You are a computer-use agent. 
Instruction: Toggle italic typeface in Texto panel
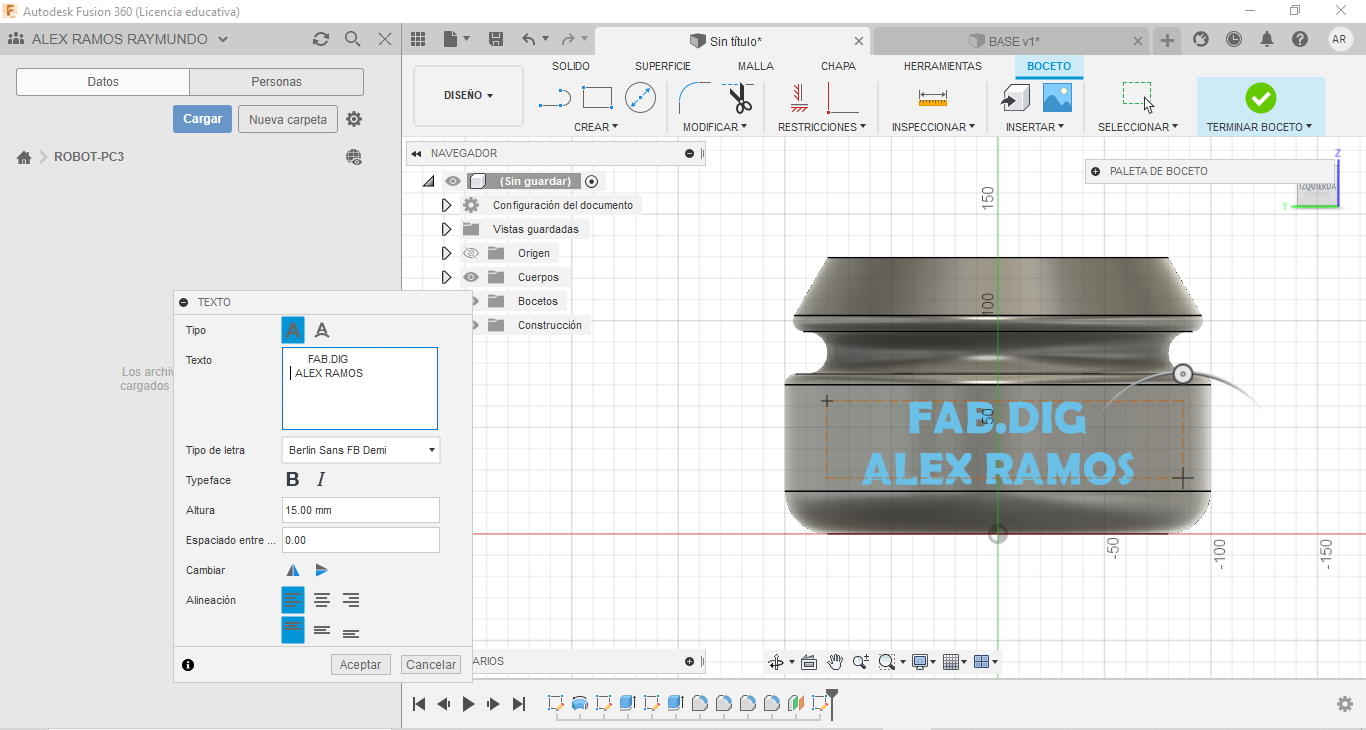pyautogui.click(x=321, y=480)
